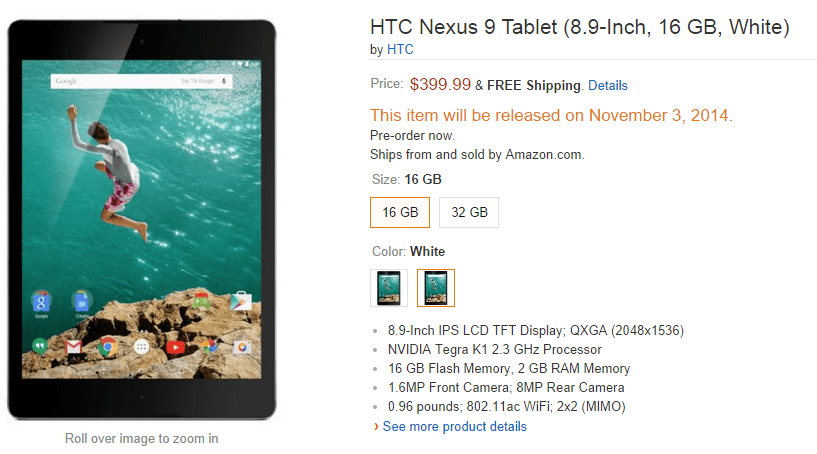The image size is (817, 454).
Task: Expand See more product details
Action: [454, 426]
